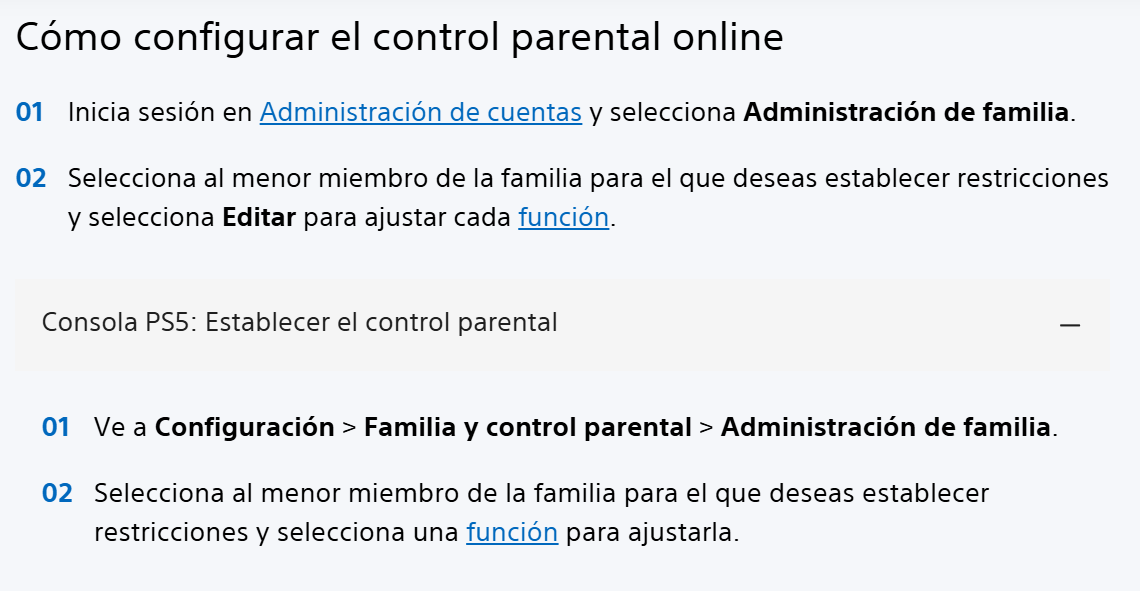The height and width of the screenshot is (591, 1140).
Task: Click bold "Administración de familia" in the PS5 step 01
Action: point(885,427)
